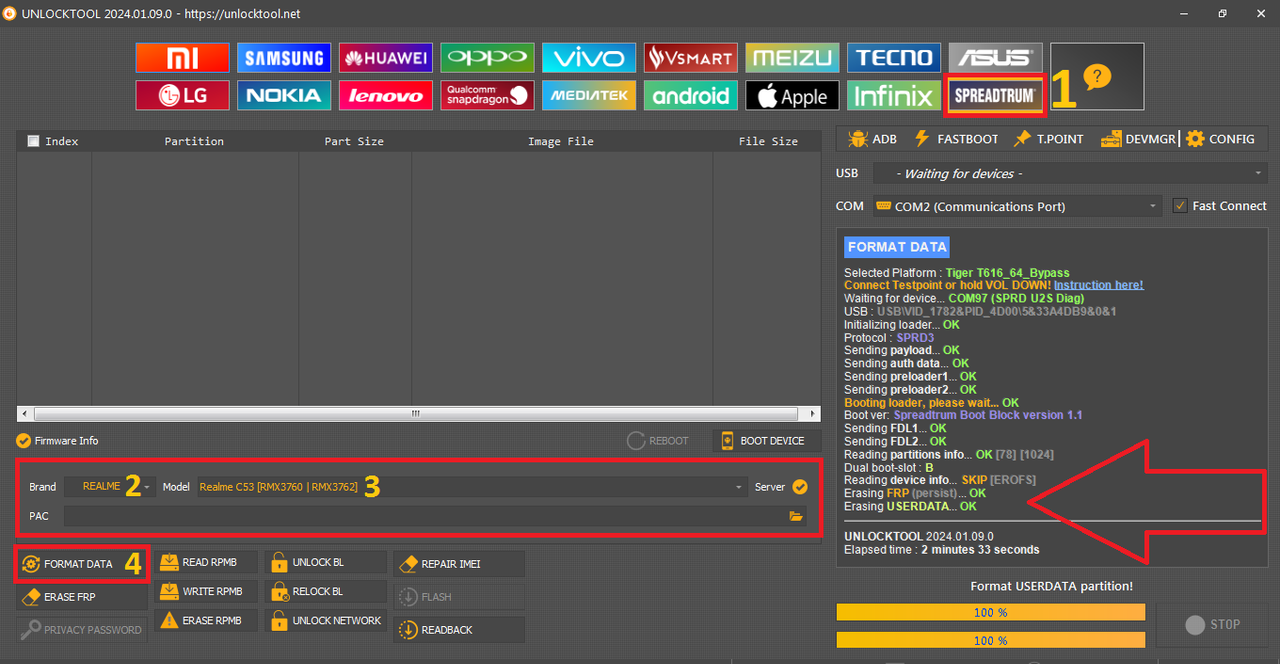Click the BOOT DEVICE button
This screenshot has width=1280, height=664.
[x=765, y=440]
